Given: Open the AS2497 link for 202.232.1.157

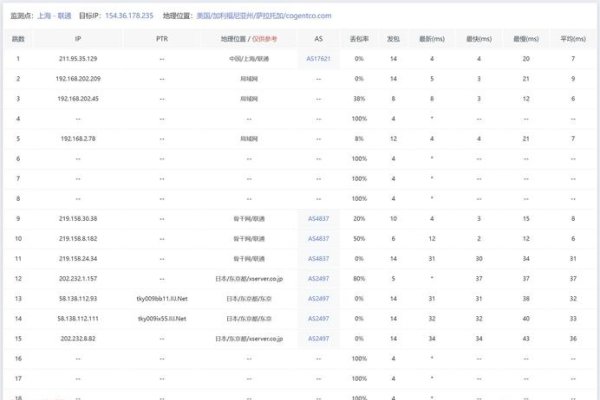Looking at the screenshot, I should coord(318,279).
